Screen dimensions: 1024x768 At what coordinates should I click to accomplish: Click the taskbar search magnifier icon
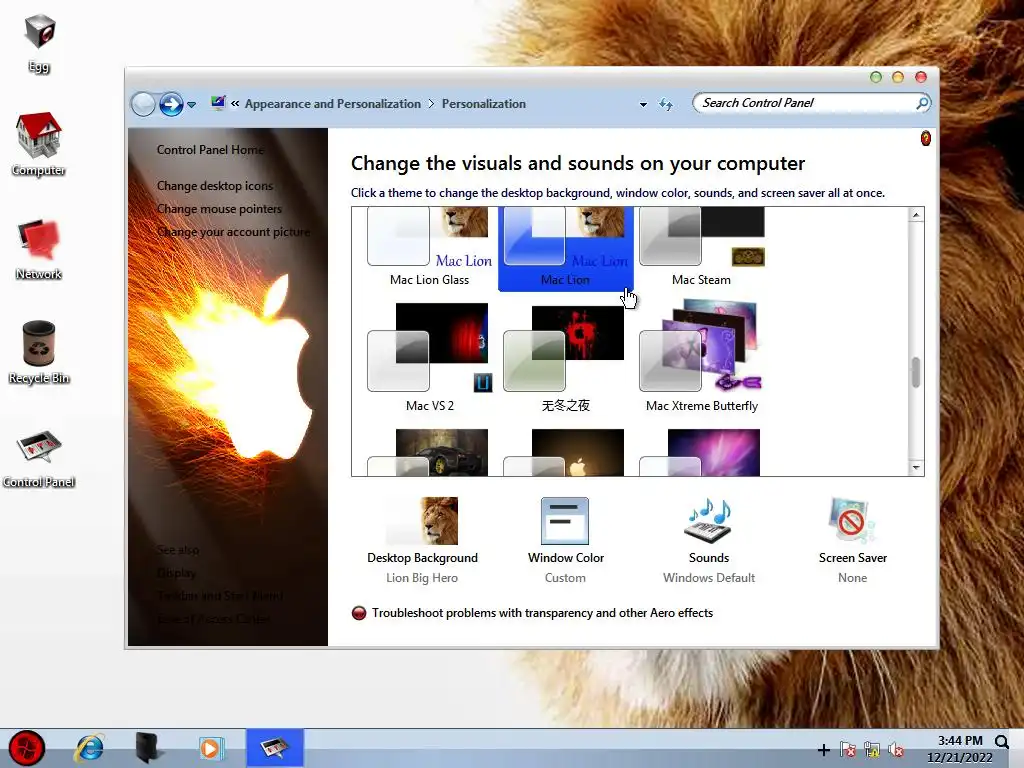(x=1002, y=741)
